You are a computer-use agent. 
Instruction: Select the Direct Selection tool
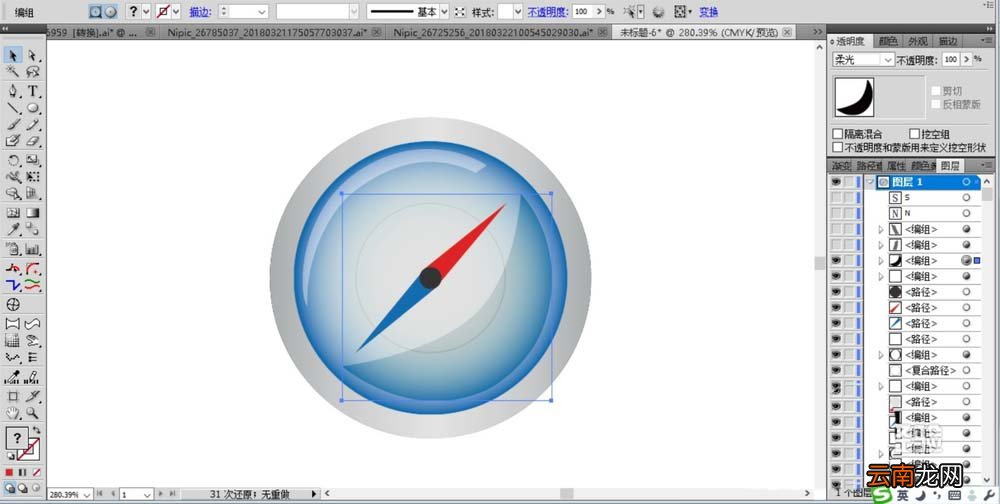click(33, 56)
